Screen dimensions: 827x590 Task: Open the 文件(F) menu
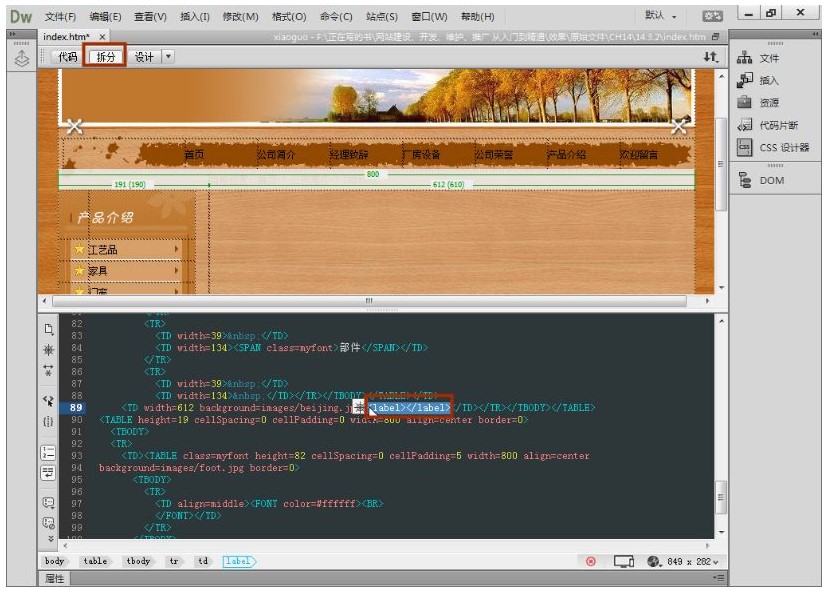coord(60,17)
